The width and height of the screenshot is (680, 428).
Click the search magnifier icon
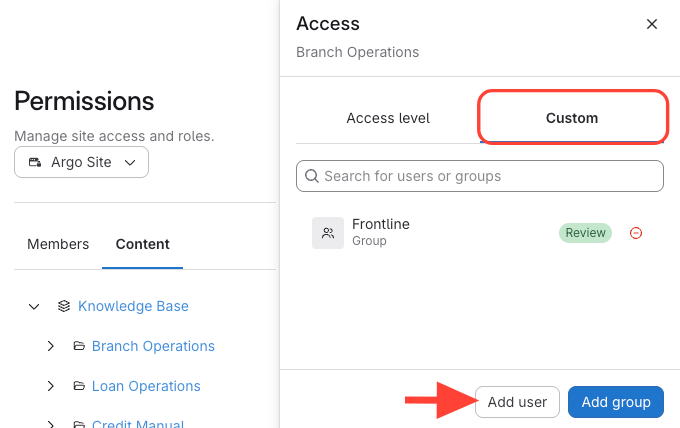pos(312,176)
